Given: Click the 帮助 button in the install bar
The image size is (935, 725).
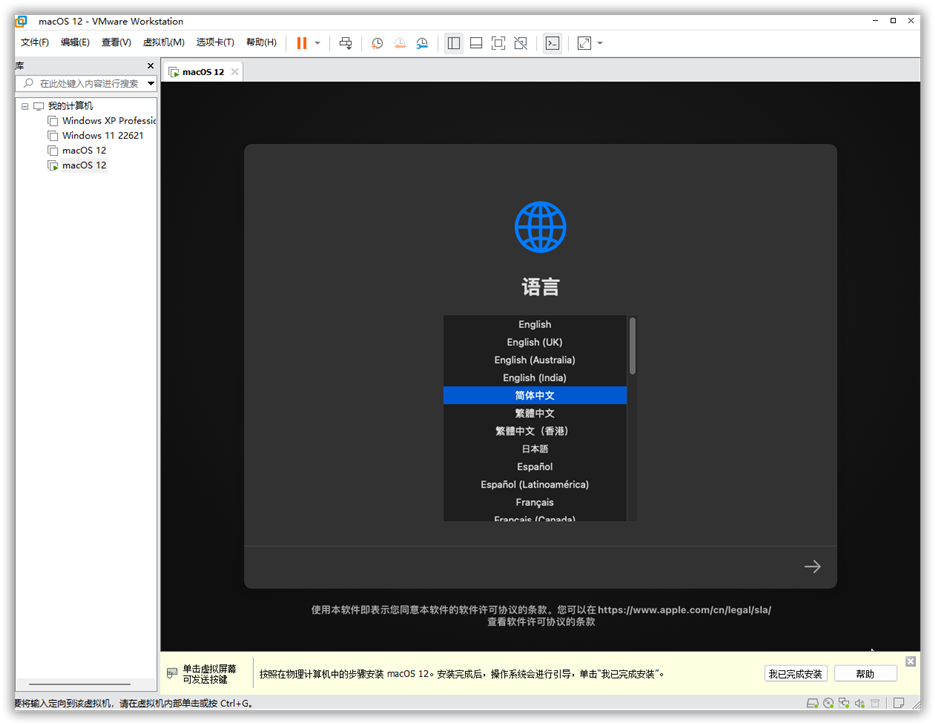Looking at the screenshot, I should [x=865, y=674].
